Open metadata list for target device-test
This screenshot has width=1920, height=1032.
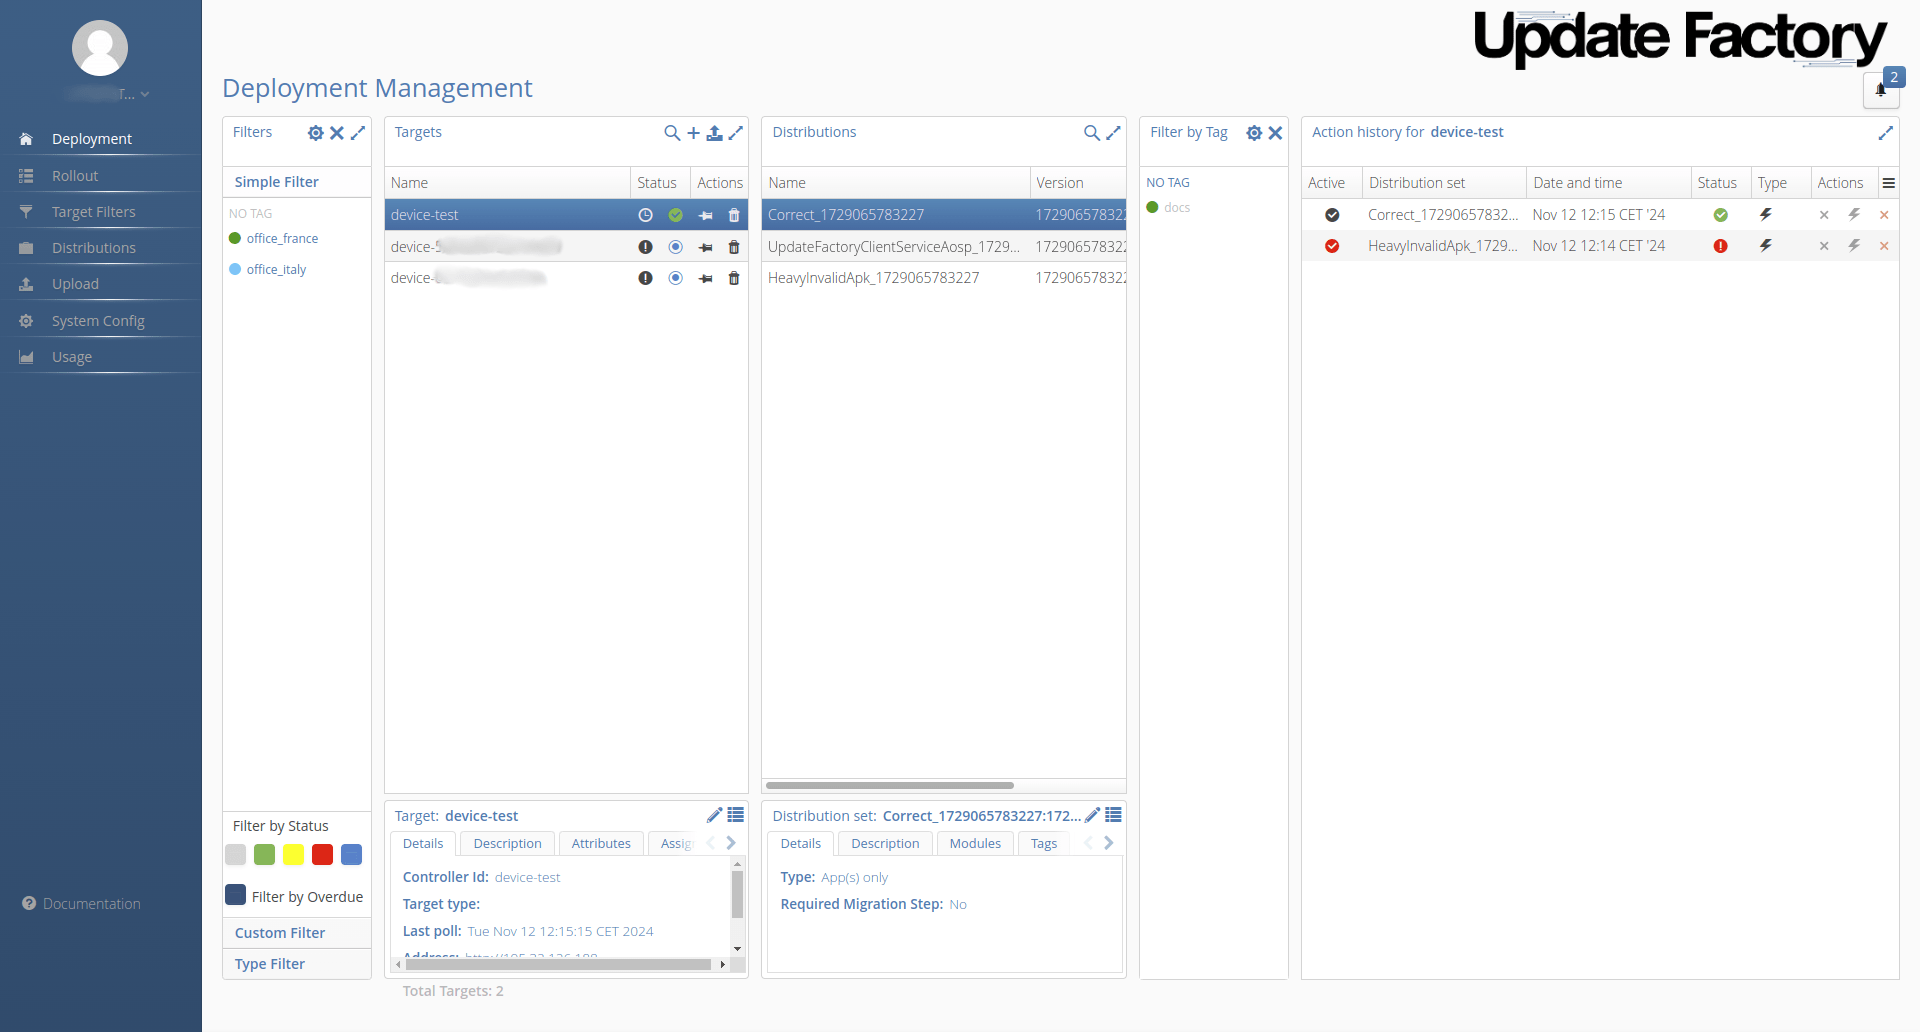coord(736,815)
